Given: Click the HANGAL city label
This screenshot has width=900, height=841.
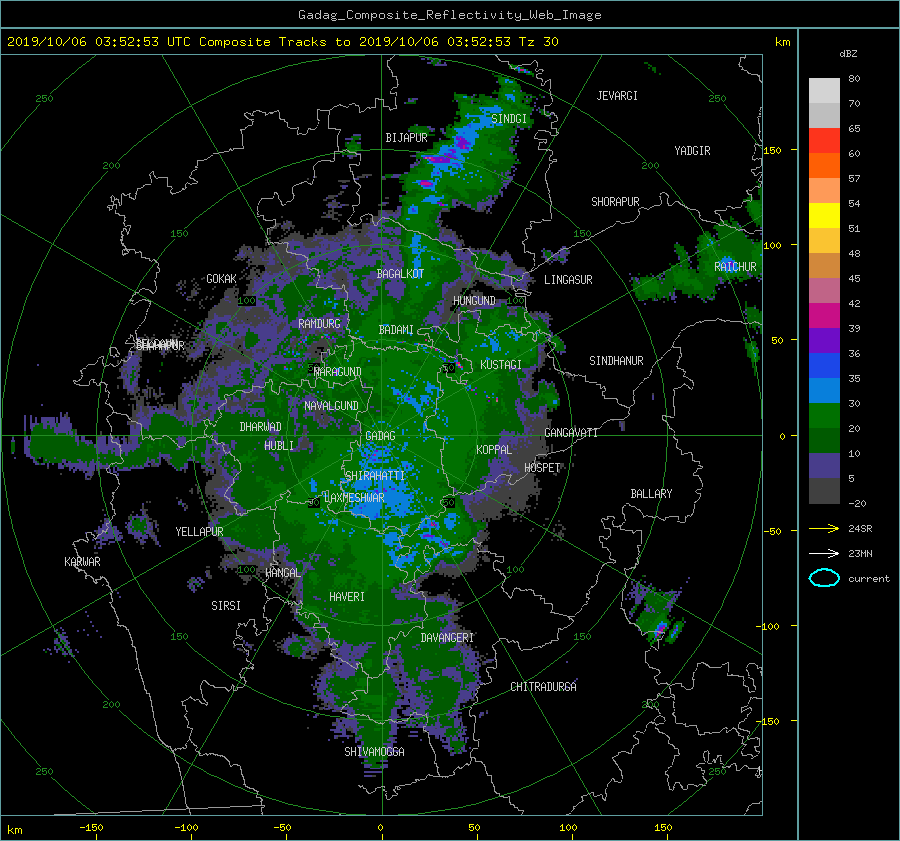Looking at the screenshot, I should 283,573.
